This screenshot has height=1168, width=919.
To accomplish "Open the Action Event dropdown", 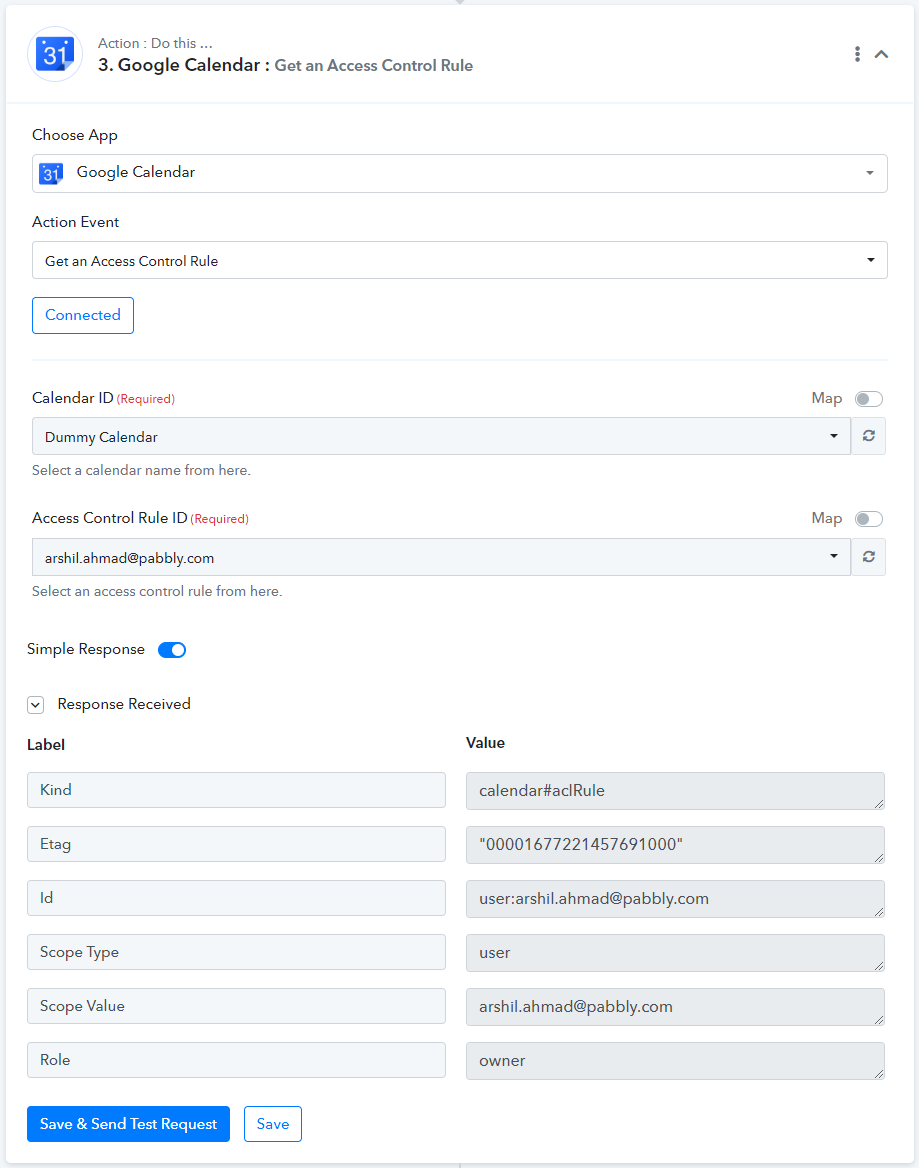I will pyautogui.click(x=460, y=260).
